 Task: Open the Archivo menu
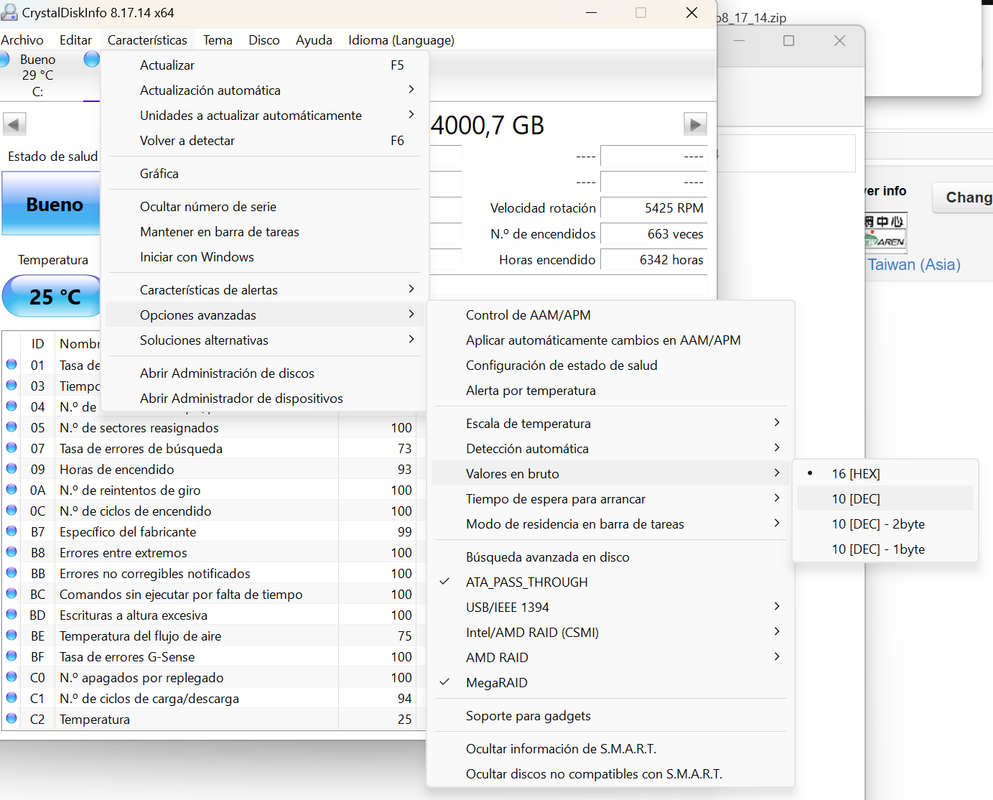[x=22, y=40]
